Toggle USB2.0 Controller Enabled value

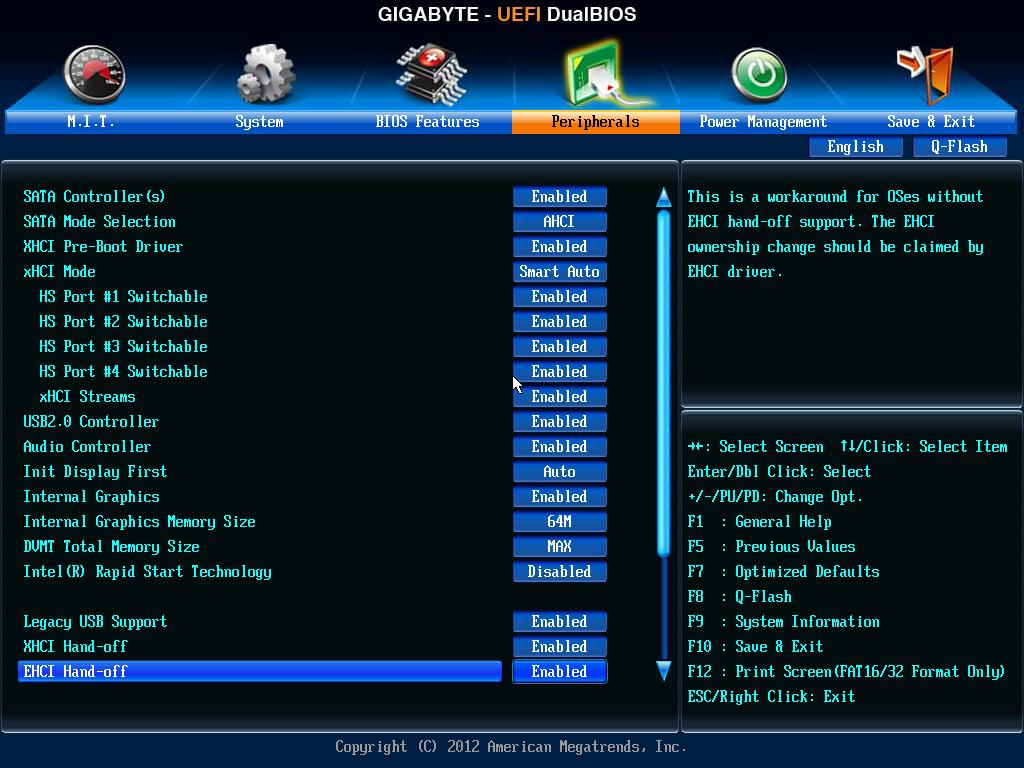click(x=560, y=421)
